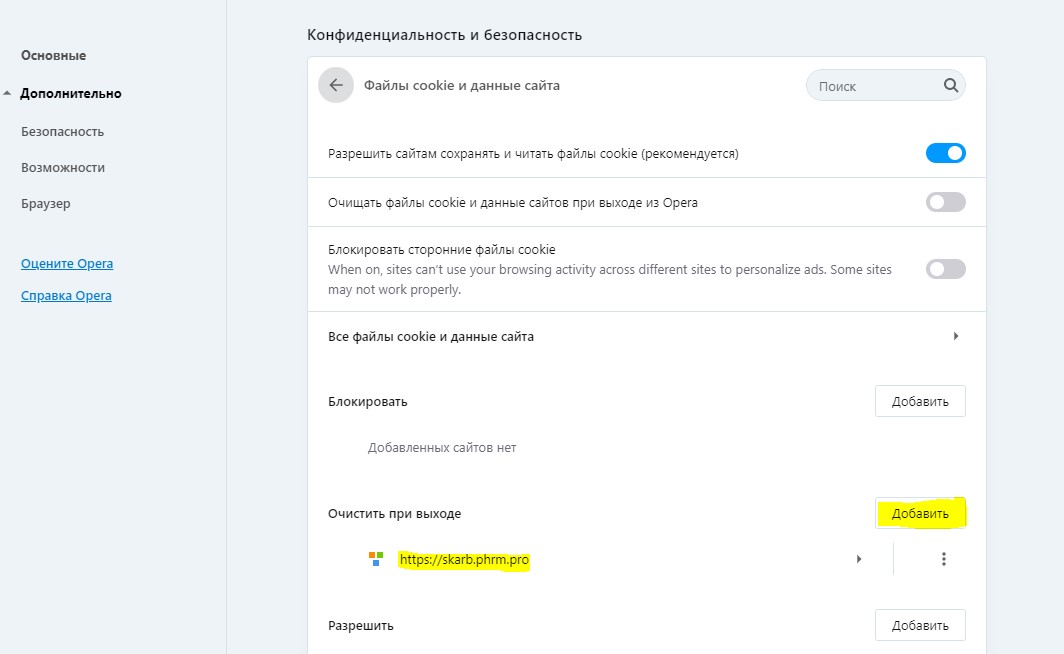Enable clearing cookies on Opera exit

[945, 202]
